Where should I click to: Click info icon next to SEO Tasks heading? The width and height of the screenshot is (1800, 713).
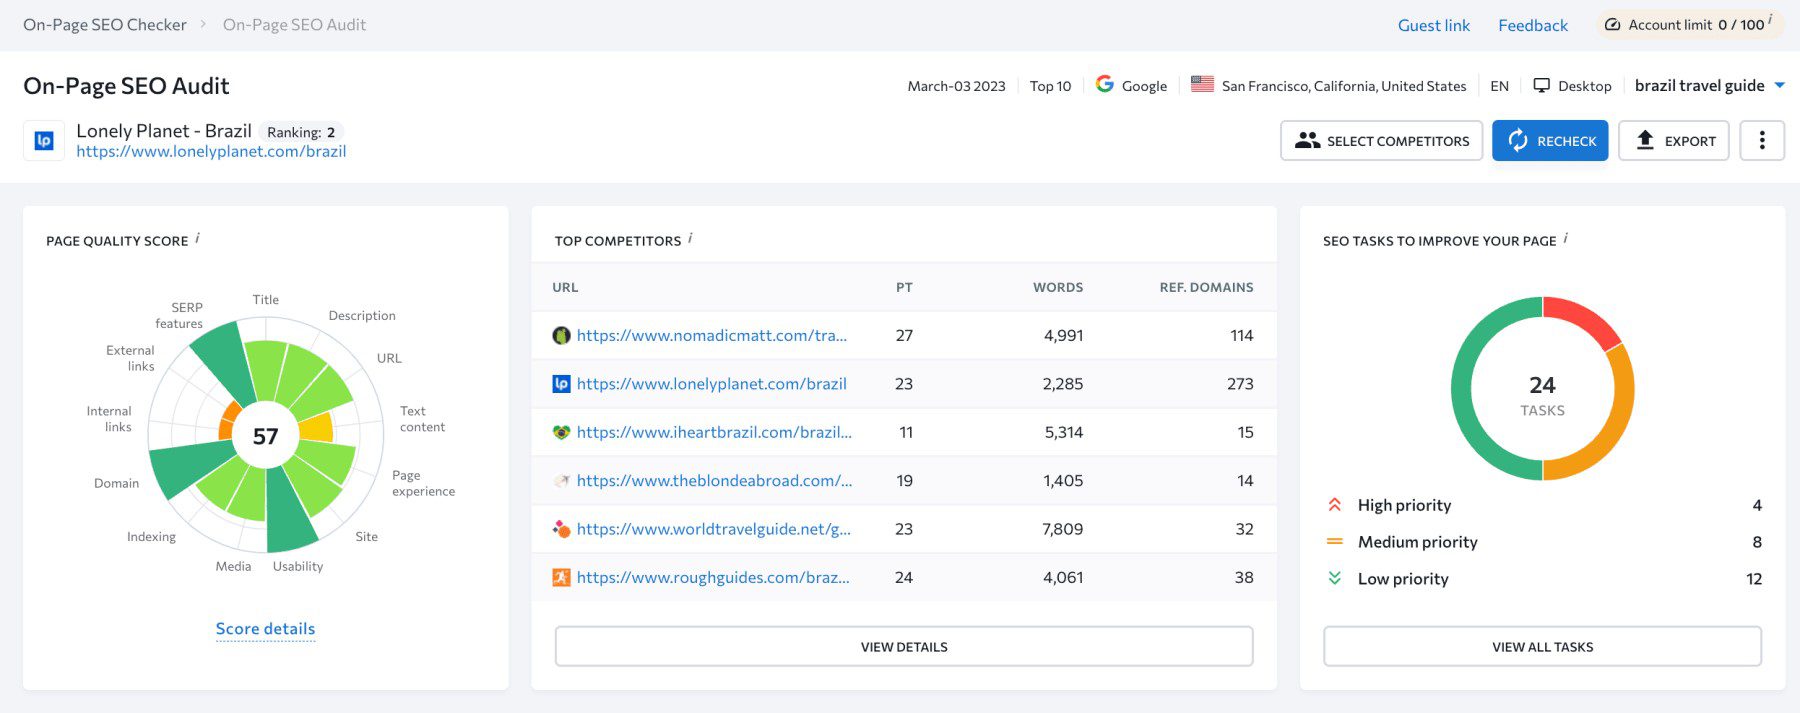(1565, 238)
